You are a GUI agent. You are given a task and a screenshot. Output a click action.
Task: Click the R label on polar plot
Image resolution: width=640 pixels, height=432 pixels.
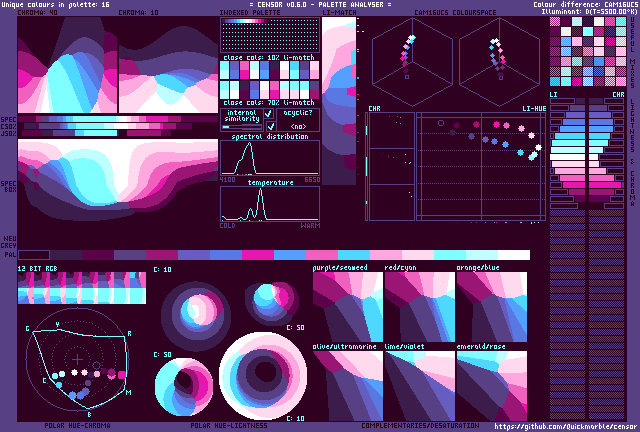[x=129, y=334]
